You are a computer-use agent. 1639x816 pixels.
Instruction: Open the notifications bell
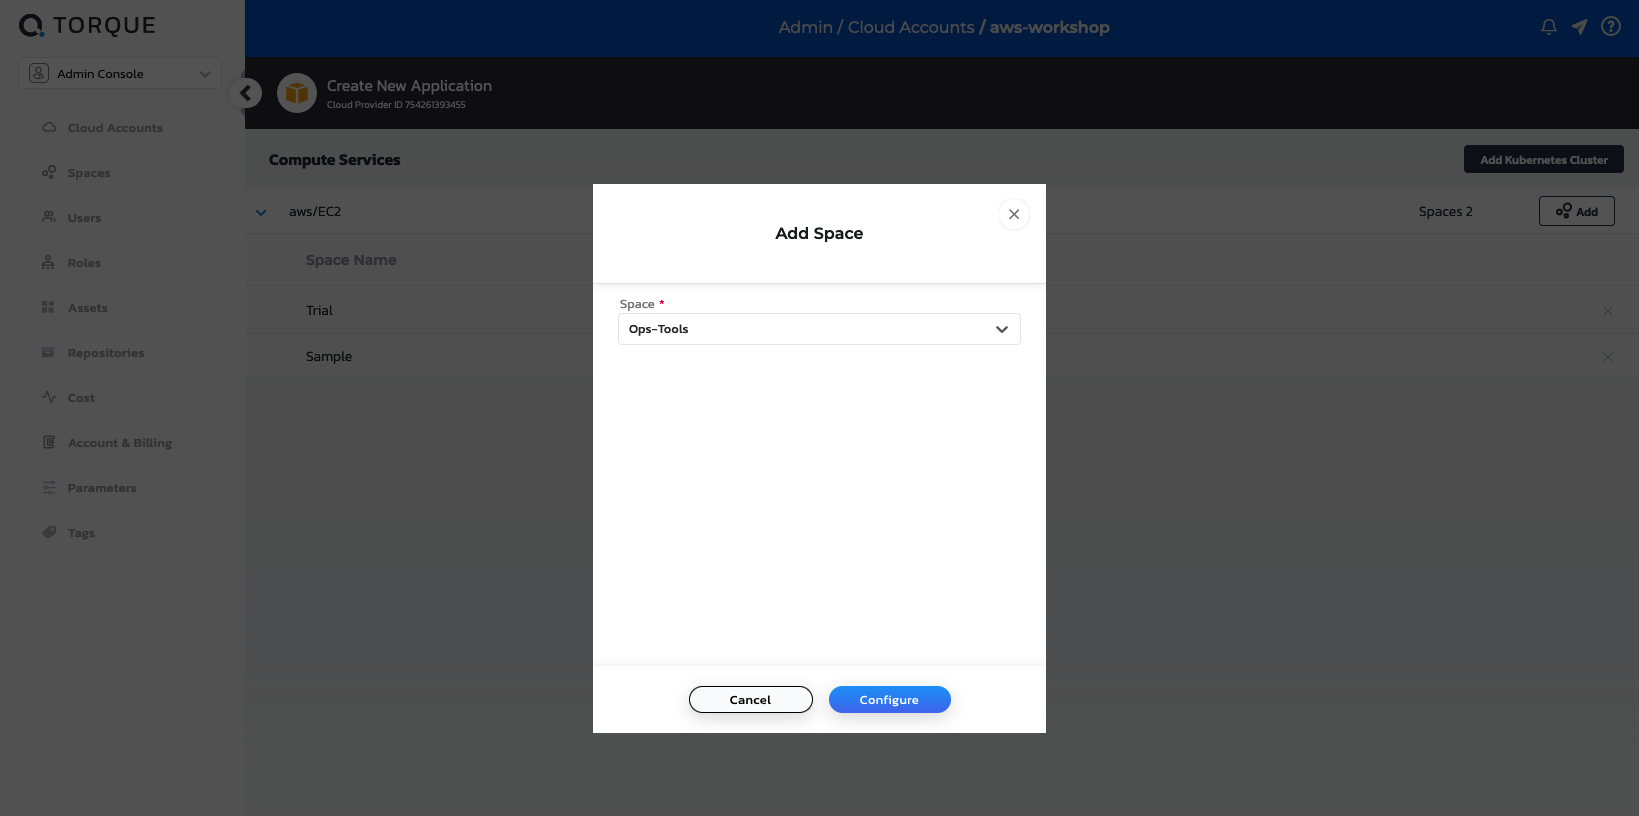pos(1549,27)
